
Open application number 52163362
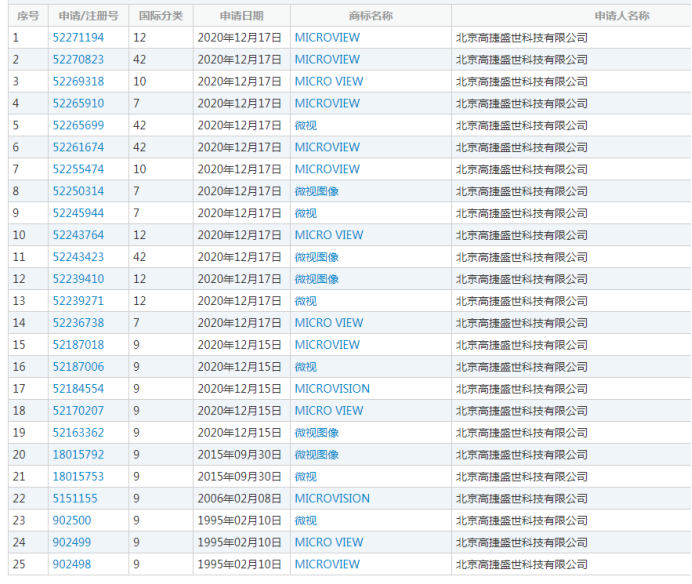78,433
